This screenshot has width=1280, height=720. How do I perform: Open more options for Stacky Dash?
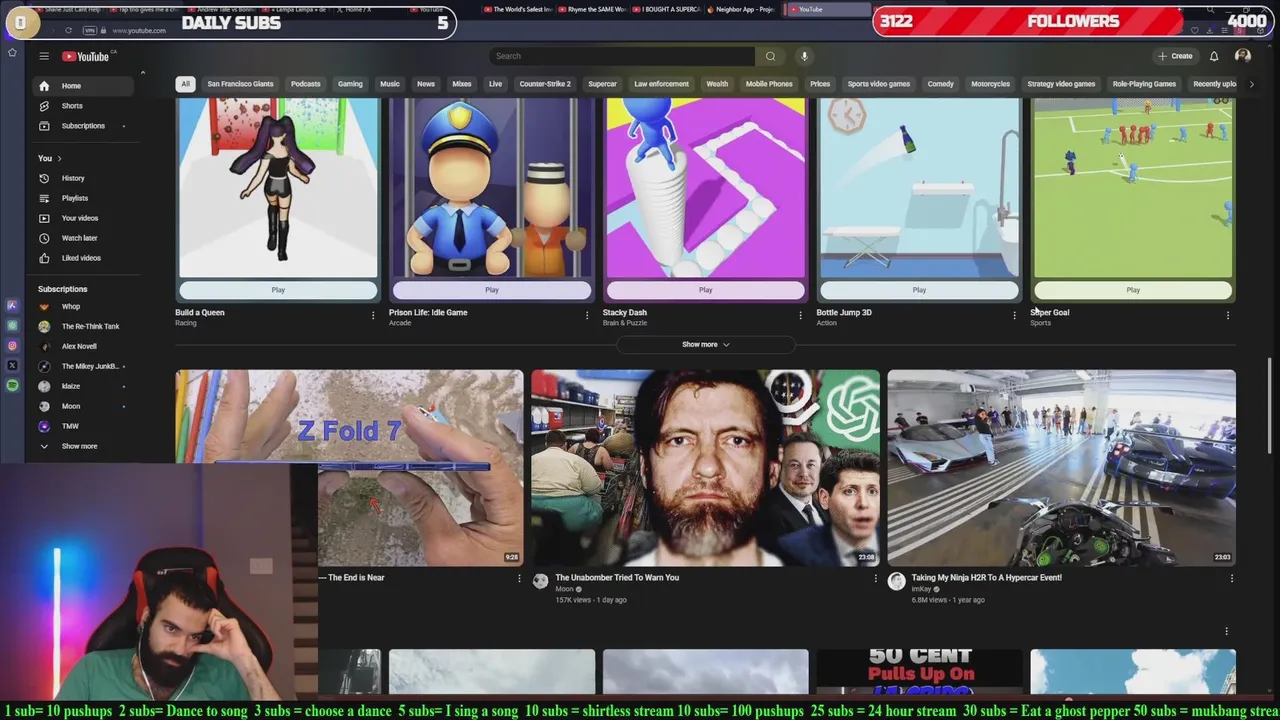pos(800,315)
